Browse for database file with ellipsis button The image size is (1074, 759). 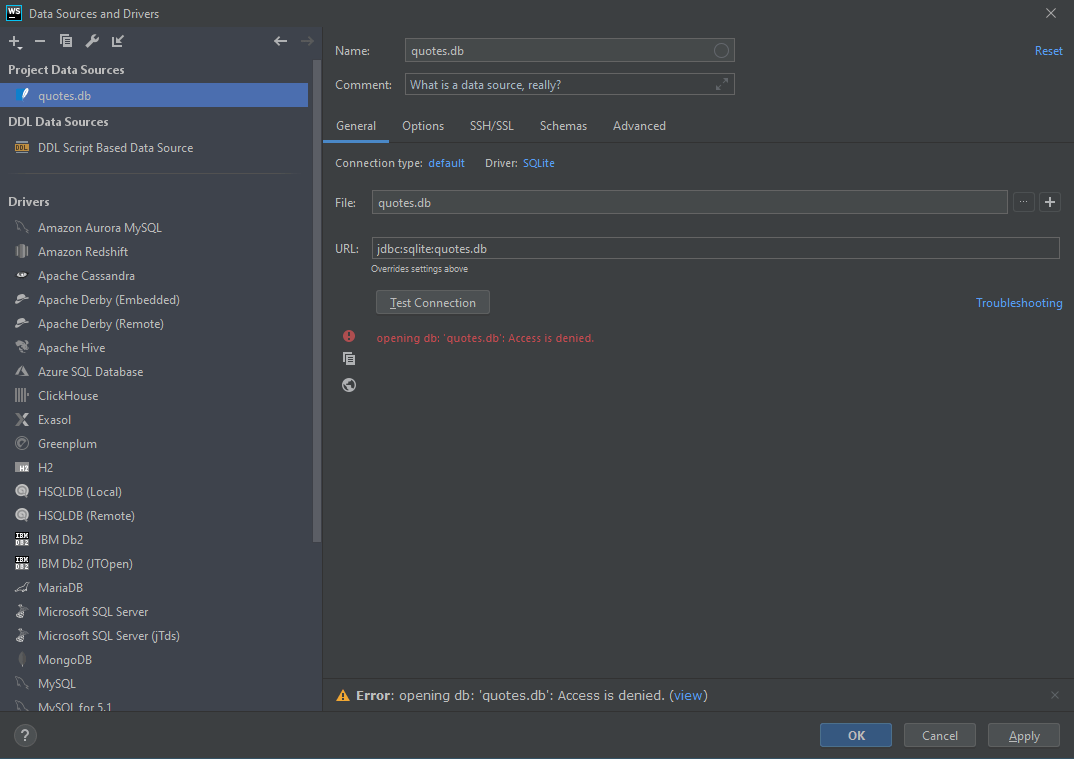1023,202
